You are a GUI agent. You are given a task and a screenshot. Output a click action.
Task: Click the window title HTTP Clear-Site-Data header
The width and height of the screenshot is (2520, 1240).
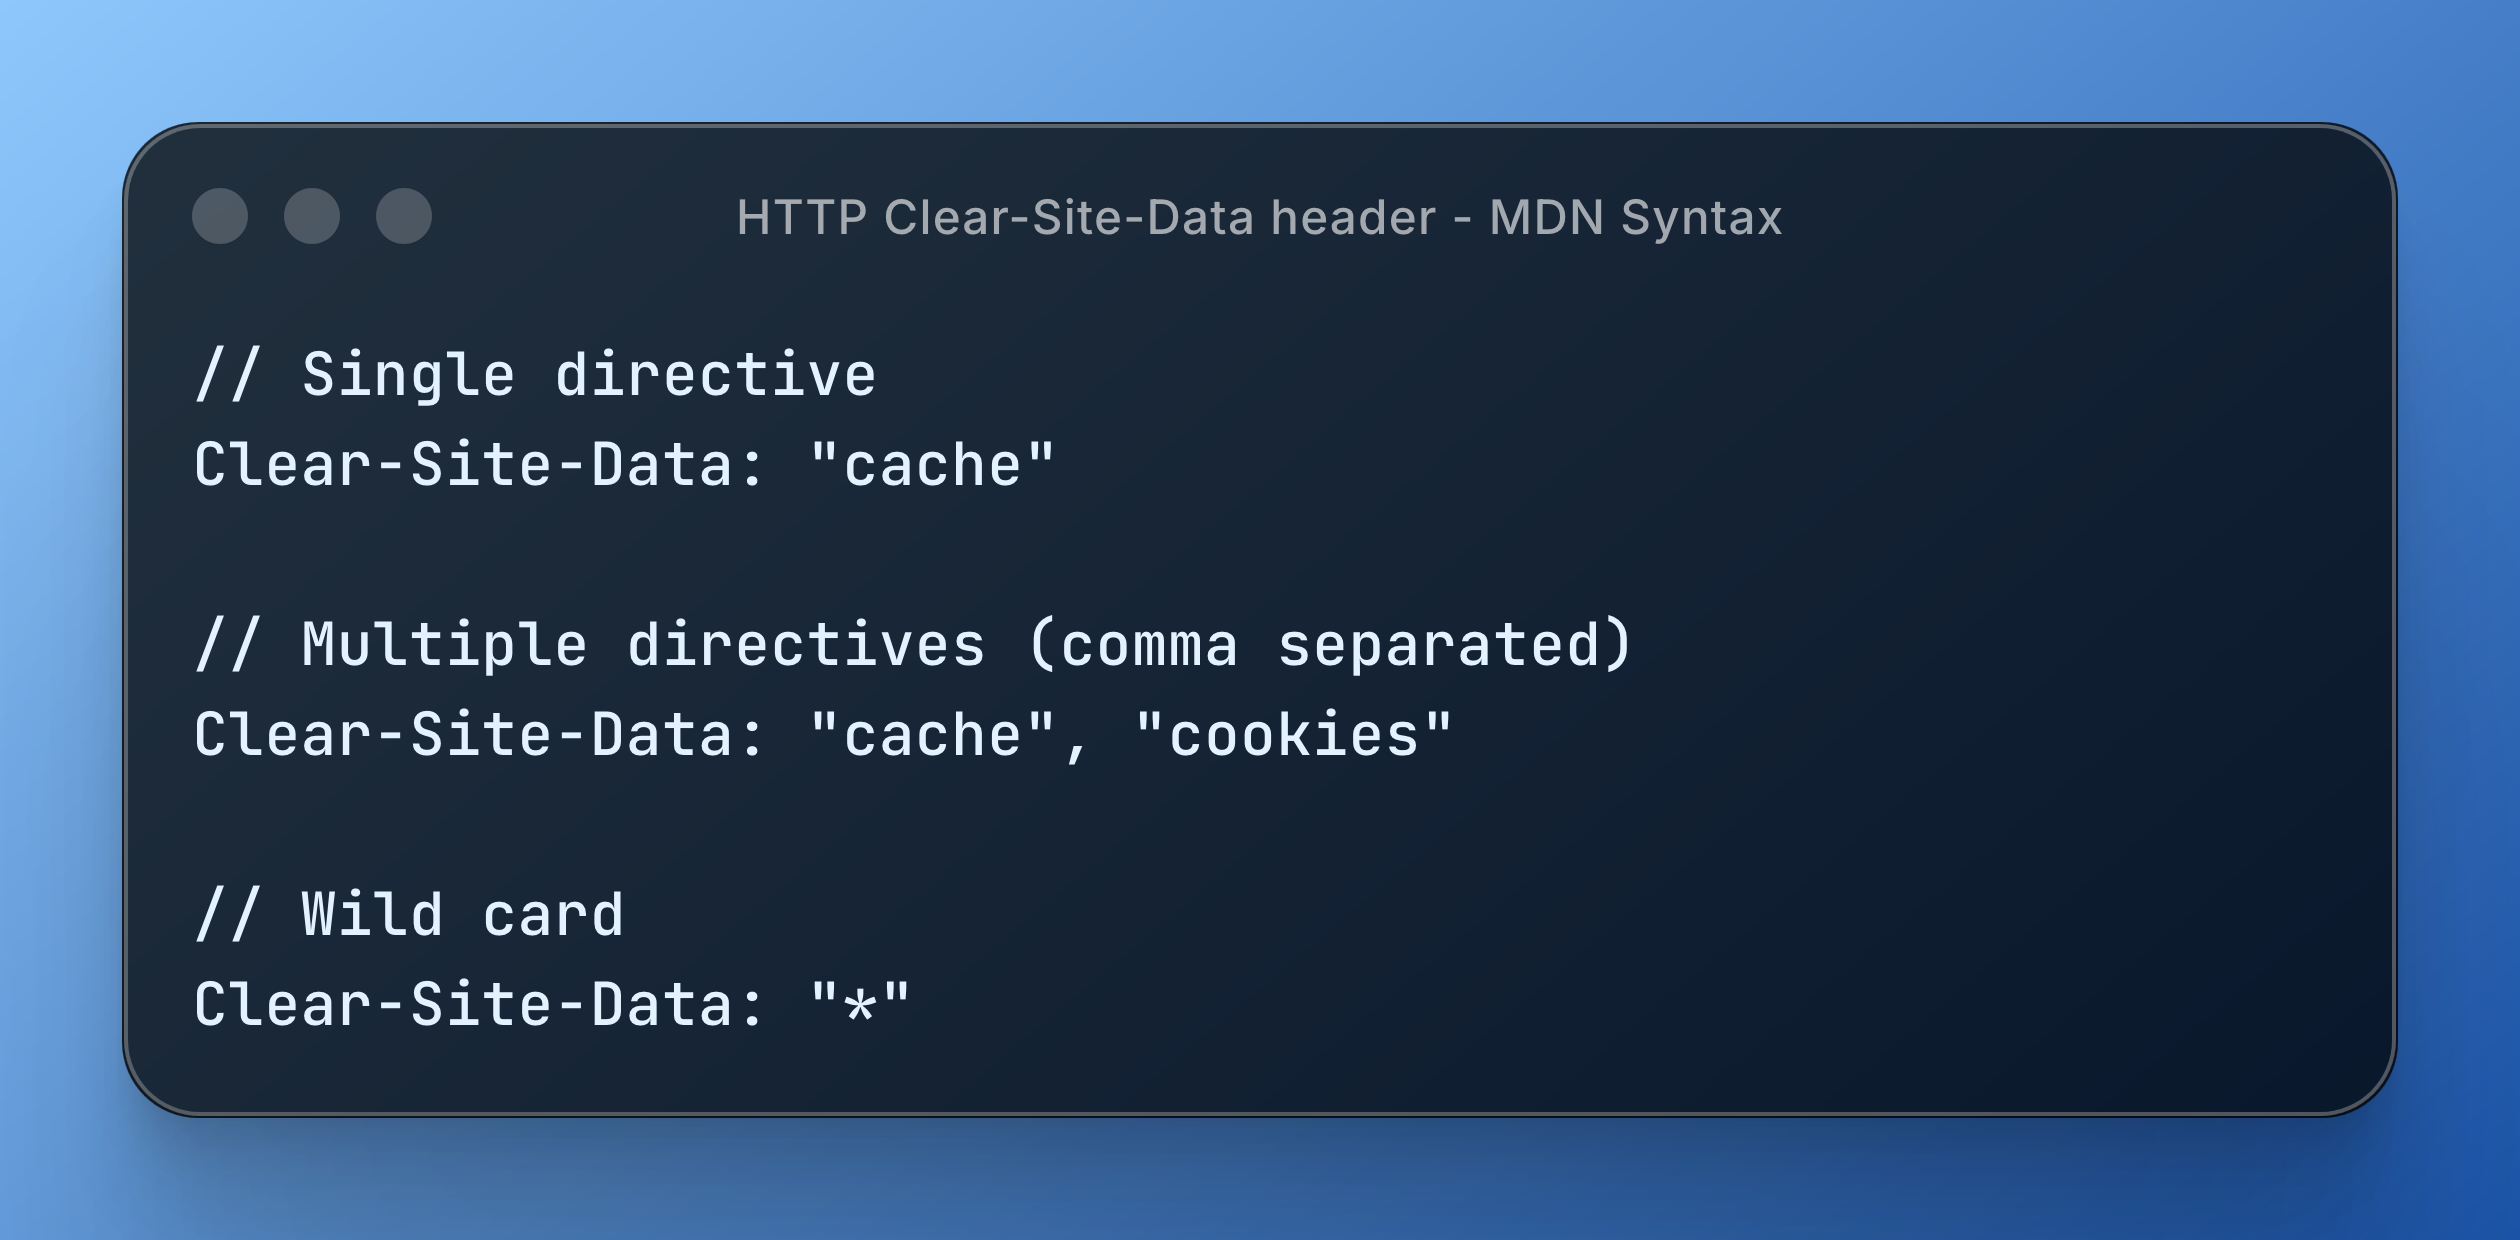pyautogui.click(x=1086, y=218)
